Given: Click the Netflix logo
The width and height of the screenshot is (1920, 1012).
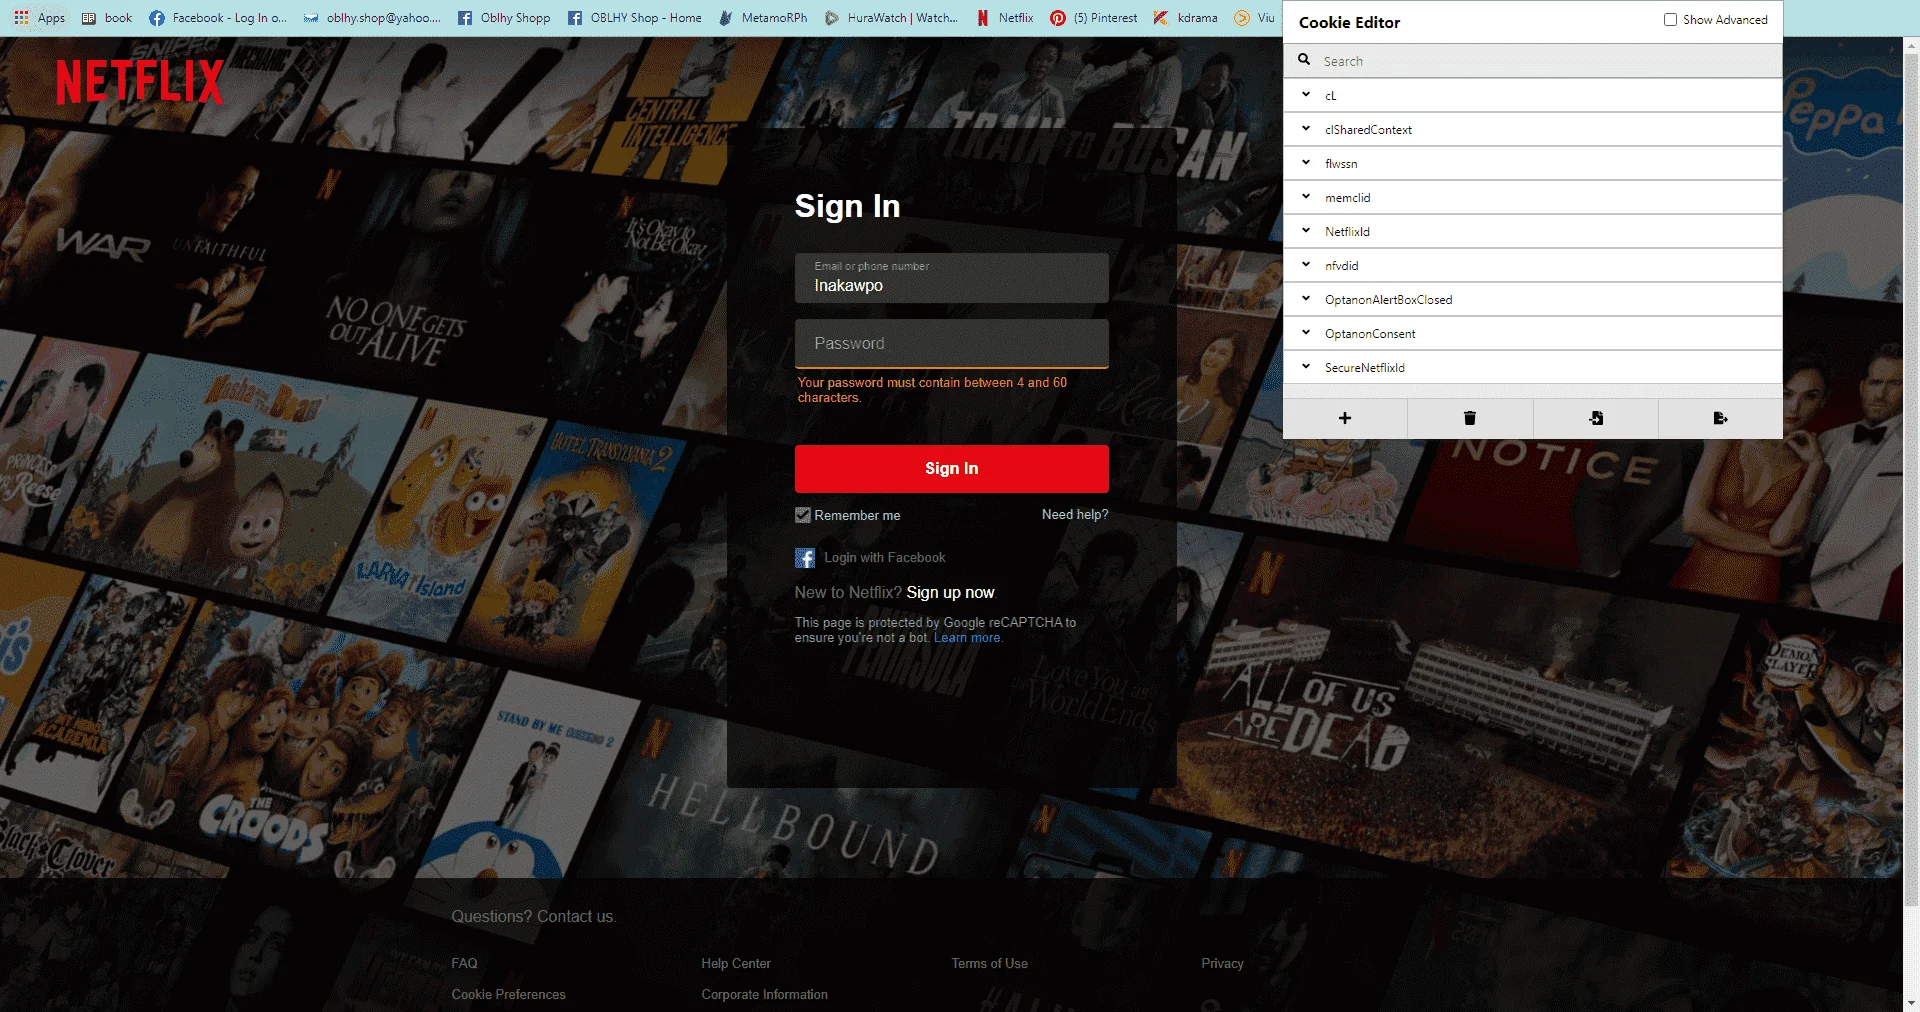Looking at the screenshot, I should pos(140,81).
